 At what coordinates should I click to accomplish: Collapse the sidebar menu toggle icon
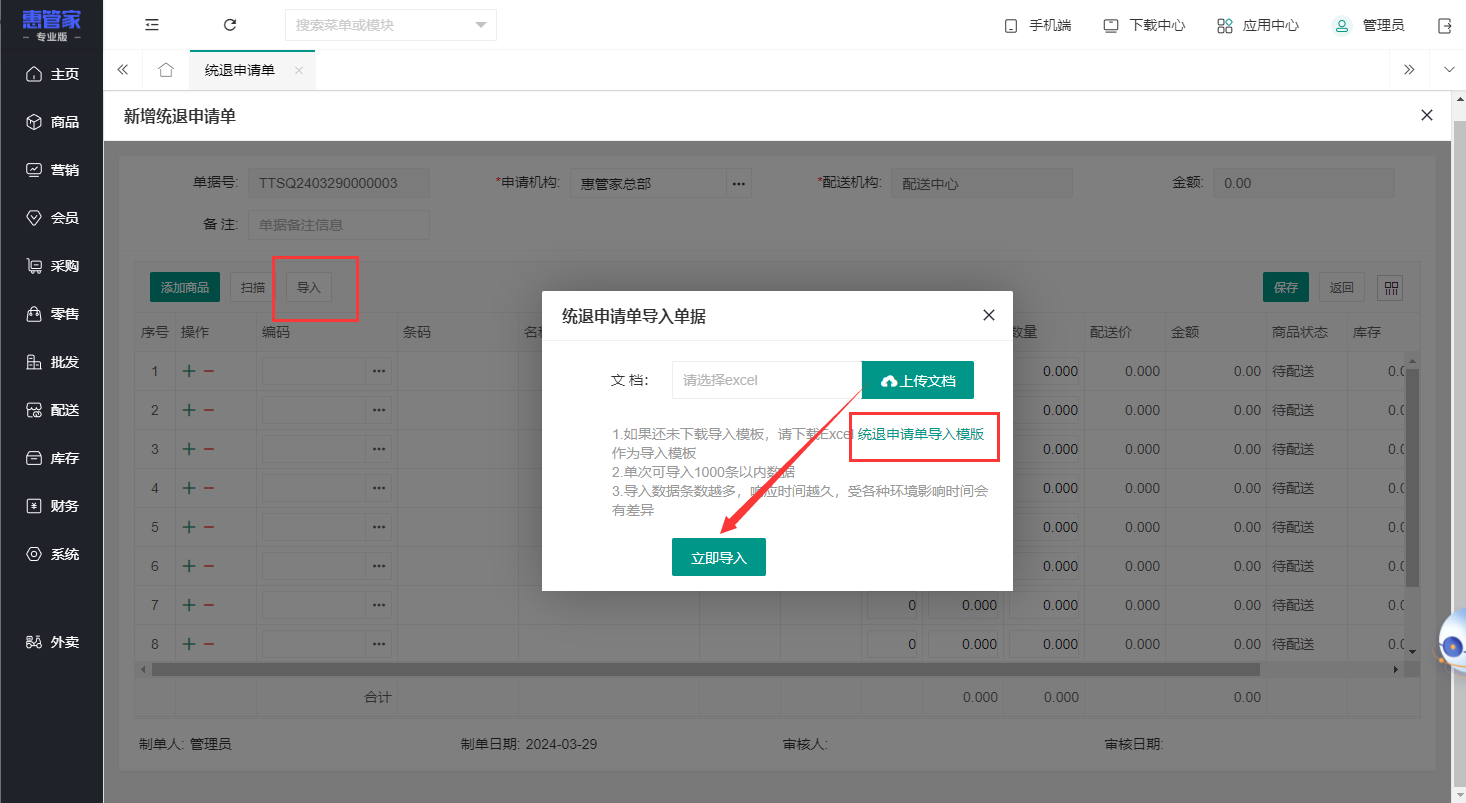pyautogui.click(x=152, y=25)
